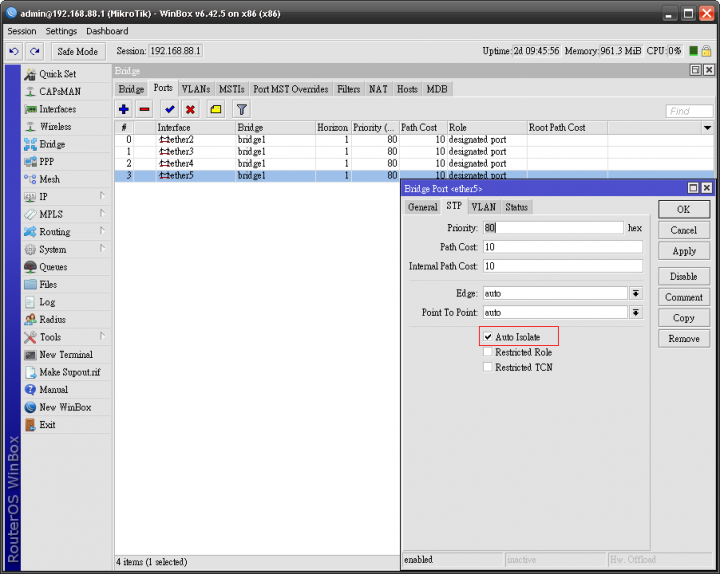Click the Copy button
The width and height of the screenshot is (720, 574).
point(684,318)
